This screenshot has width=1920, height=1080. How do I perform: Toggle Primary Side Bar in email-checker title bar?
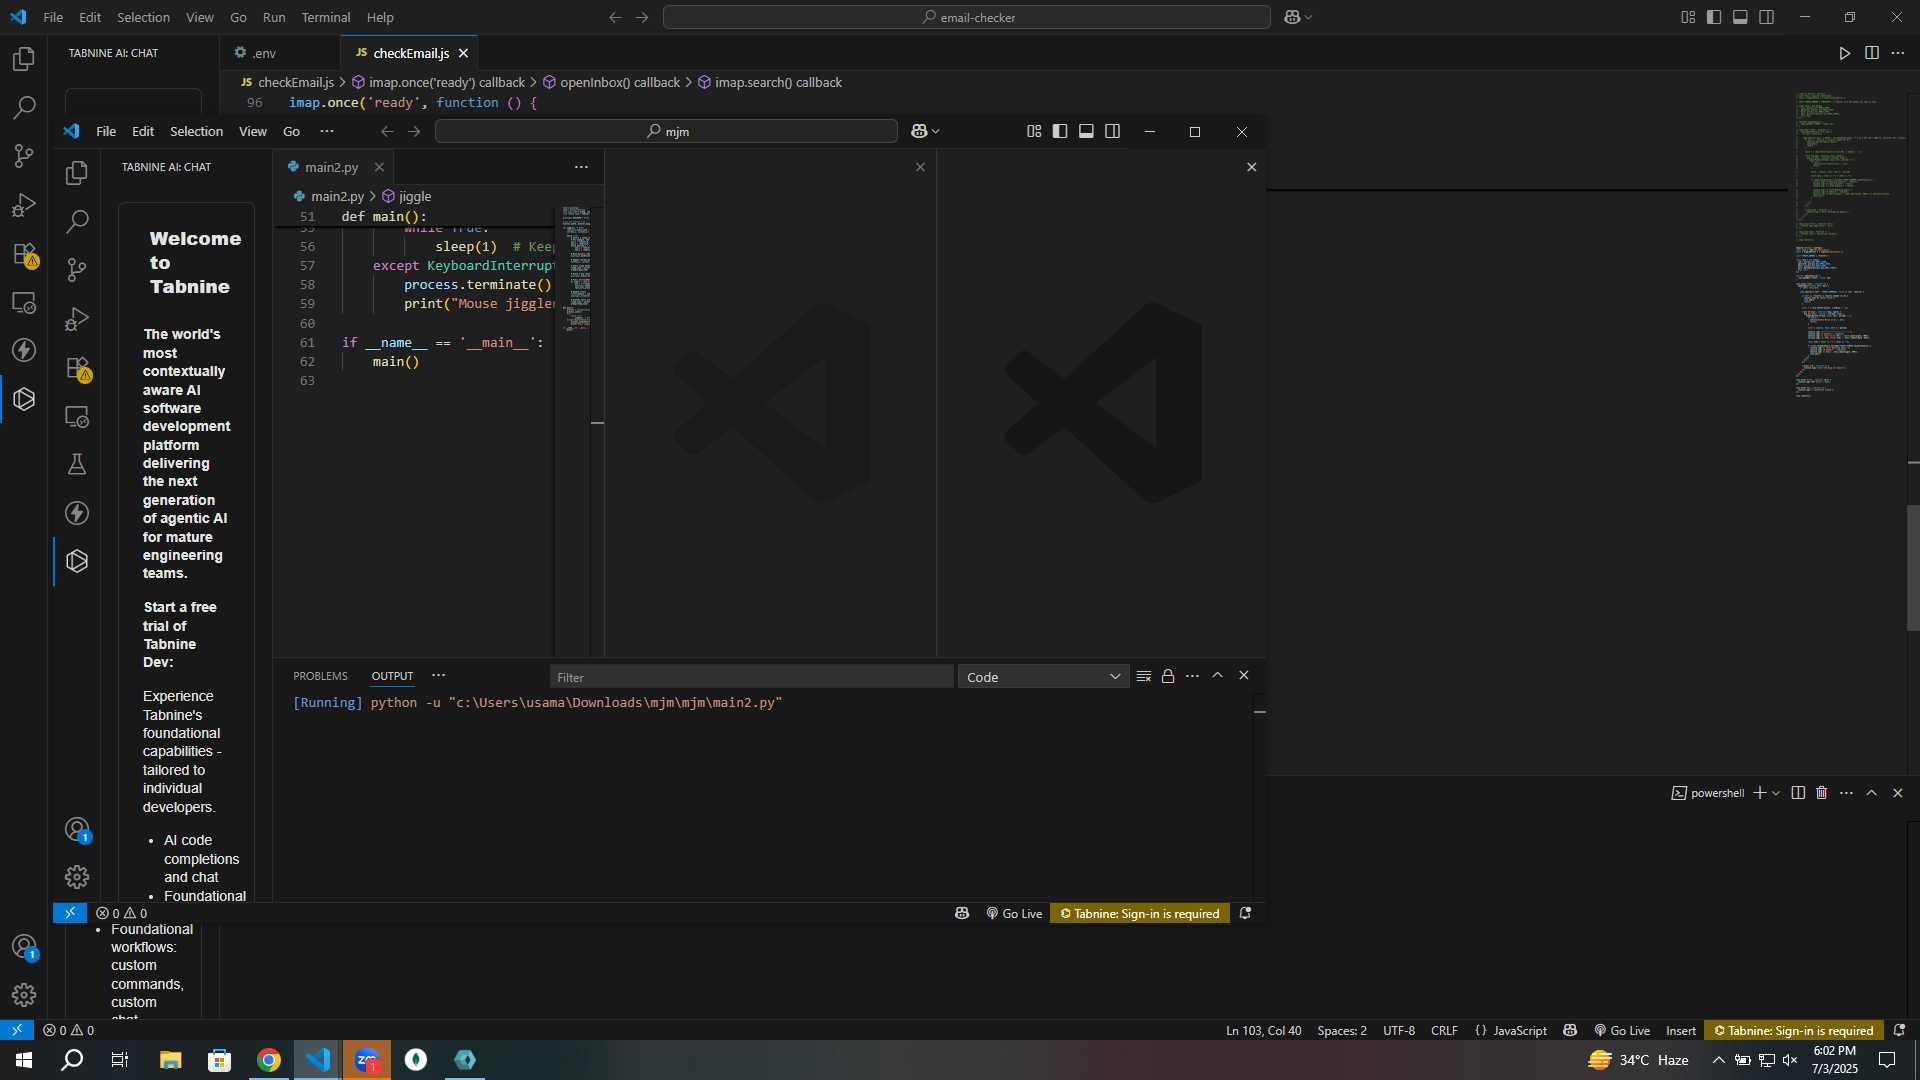(x=1714, y=17)
